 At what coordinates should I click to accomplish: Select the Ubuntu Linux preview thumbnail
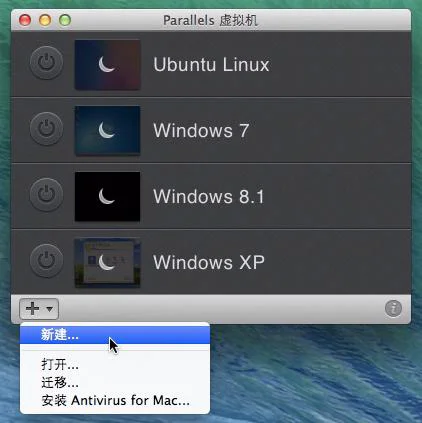tap(107, 65)
